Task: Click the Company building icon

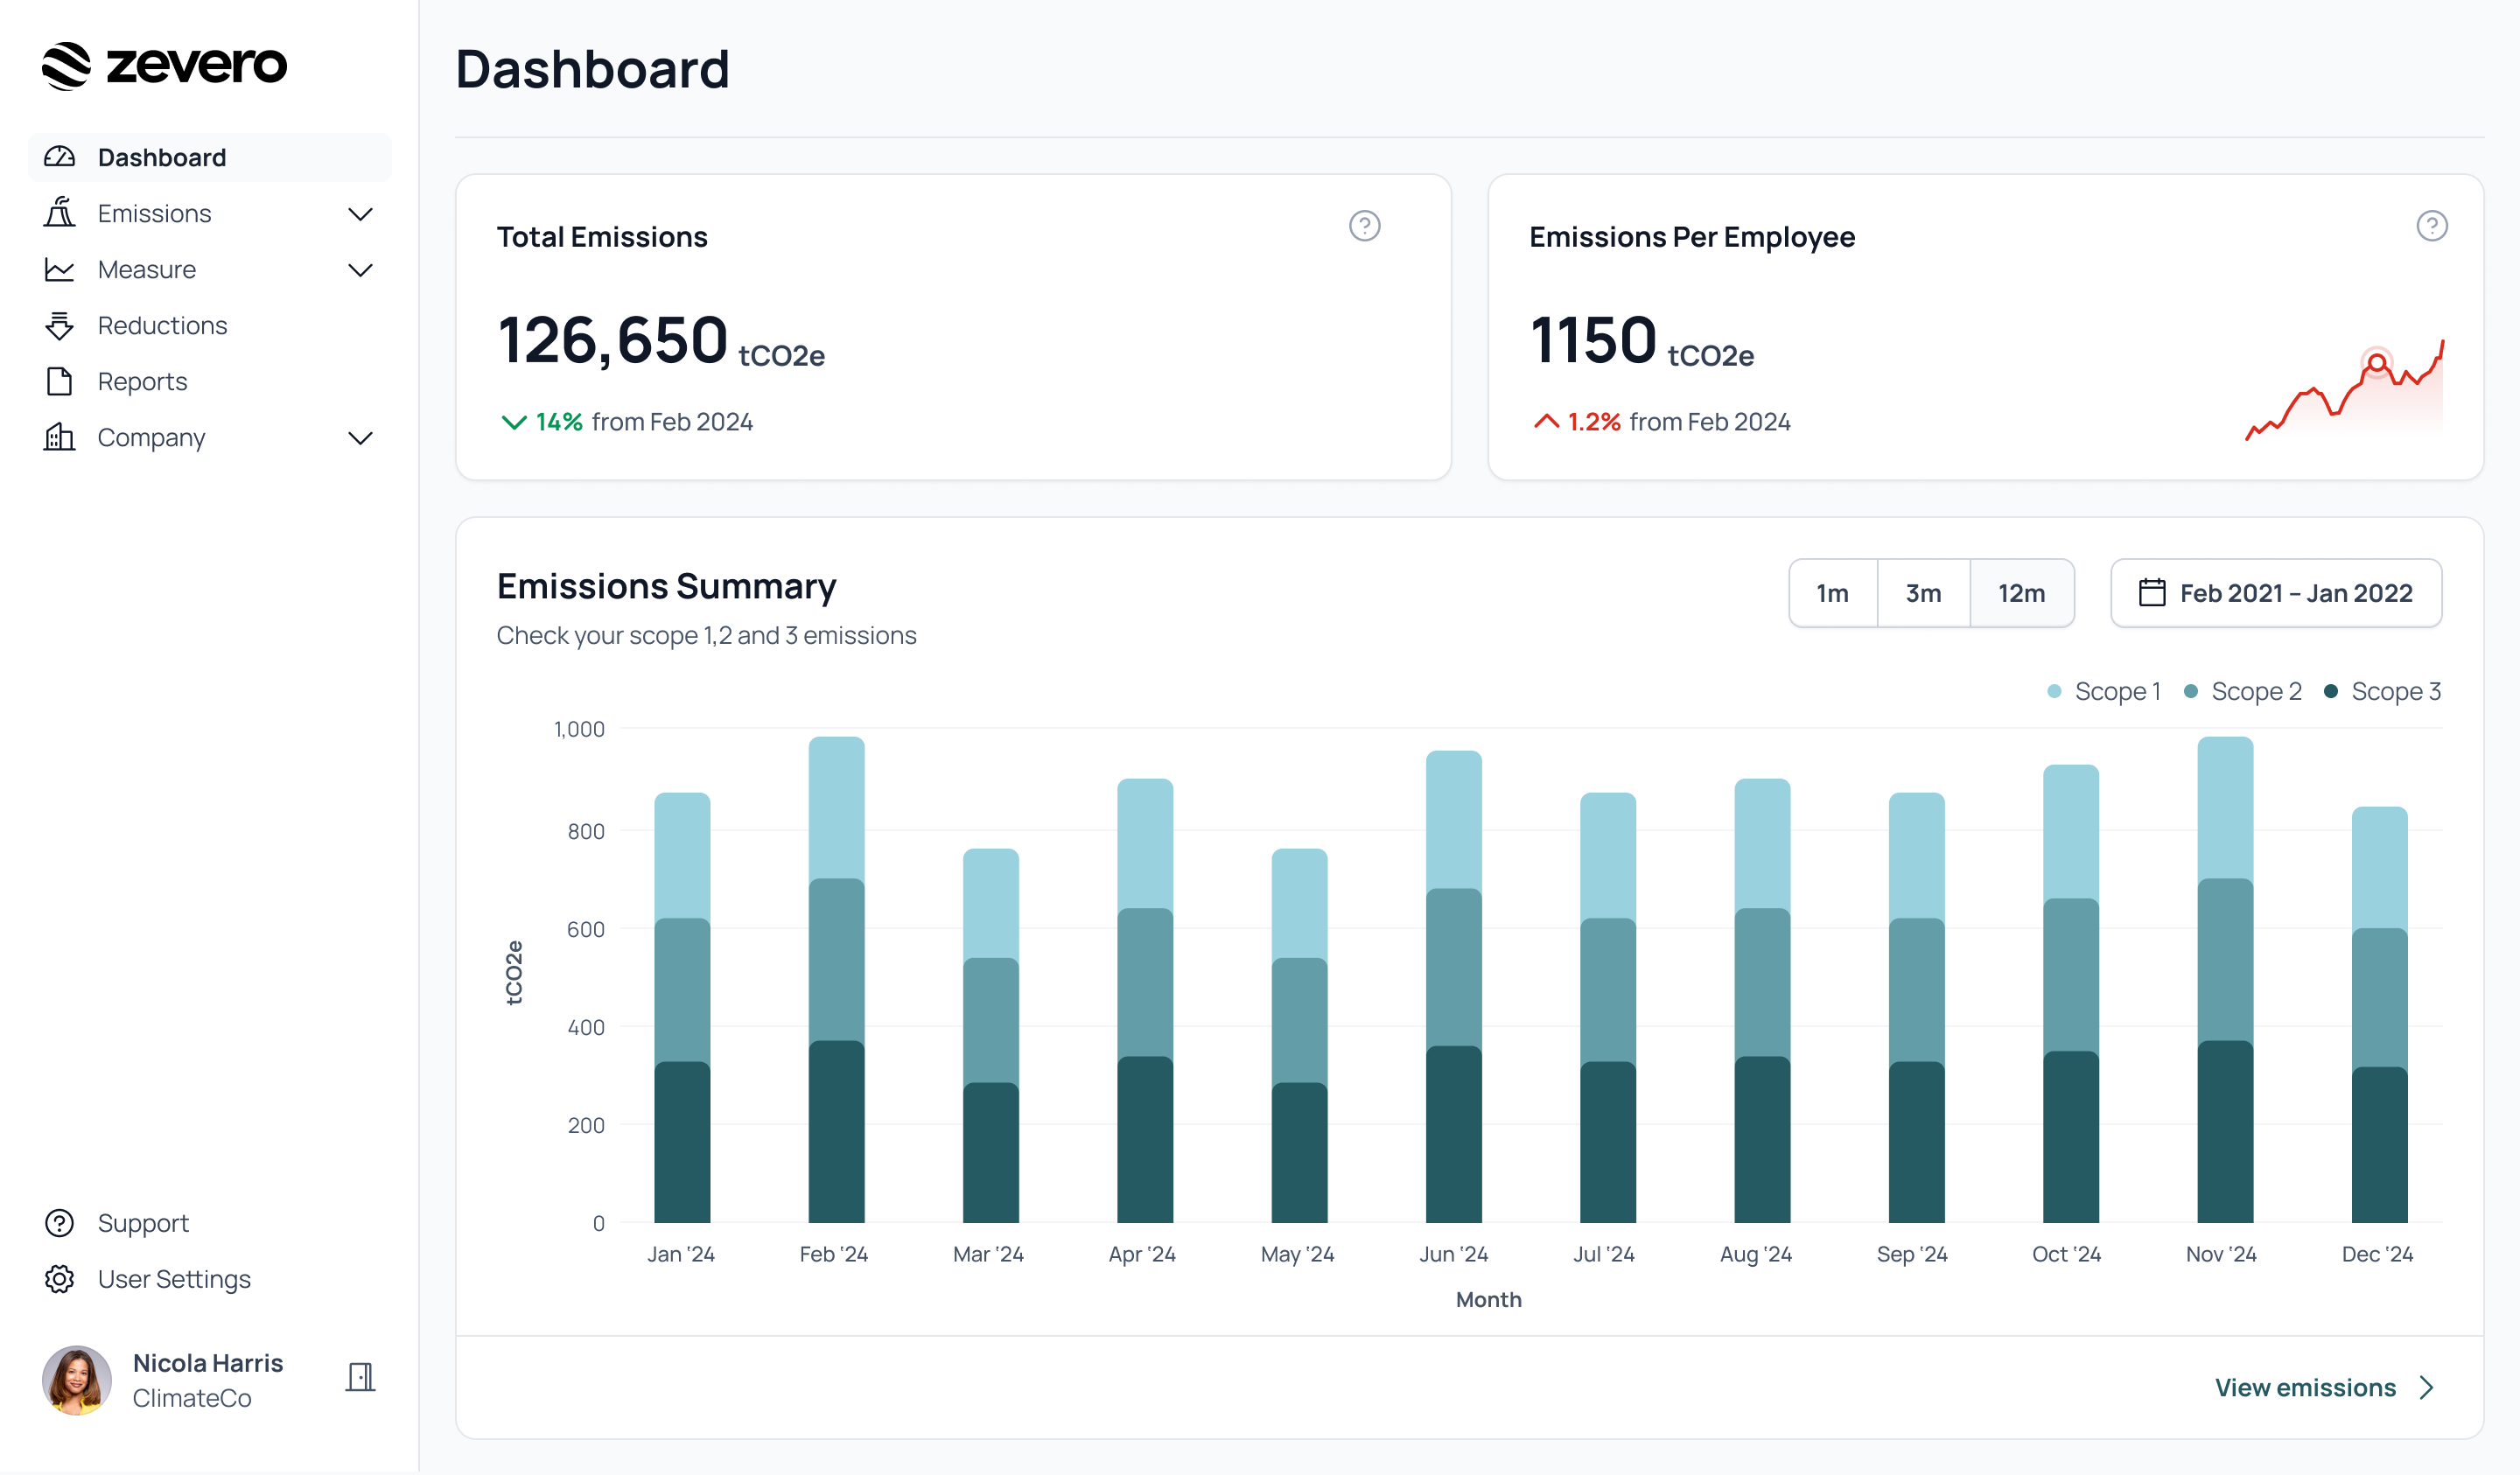Action: (x=60, y=437)
